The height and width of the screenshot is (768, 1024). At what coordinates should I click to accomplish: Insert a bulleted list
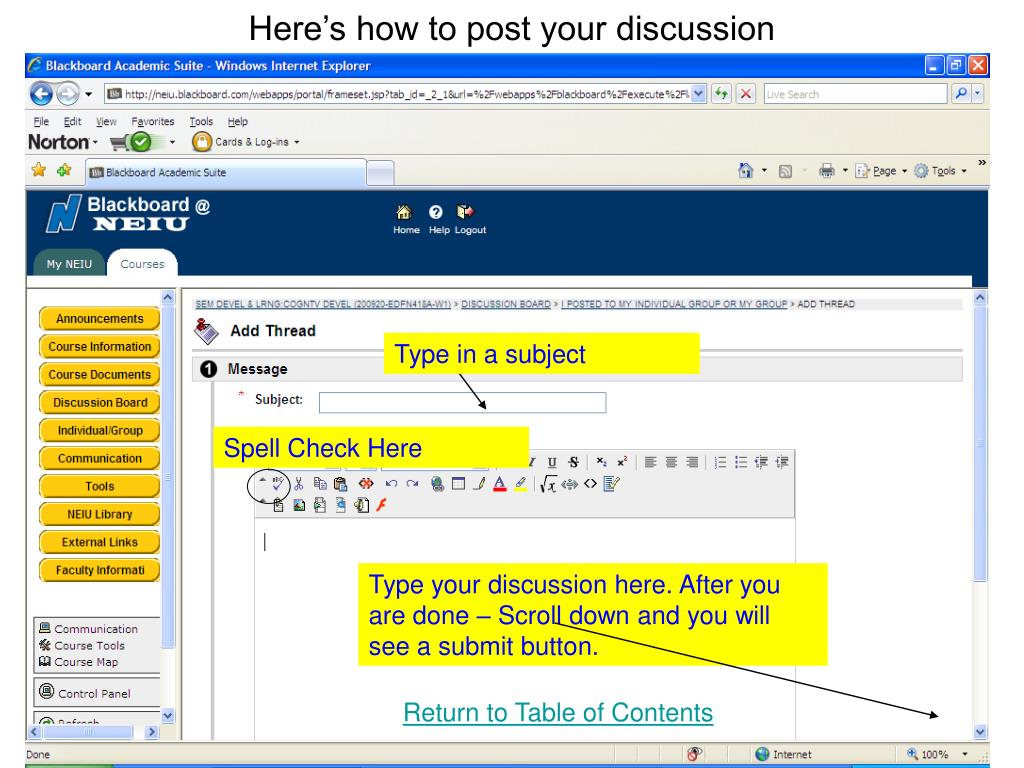(741, 462)
